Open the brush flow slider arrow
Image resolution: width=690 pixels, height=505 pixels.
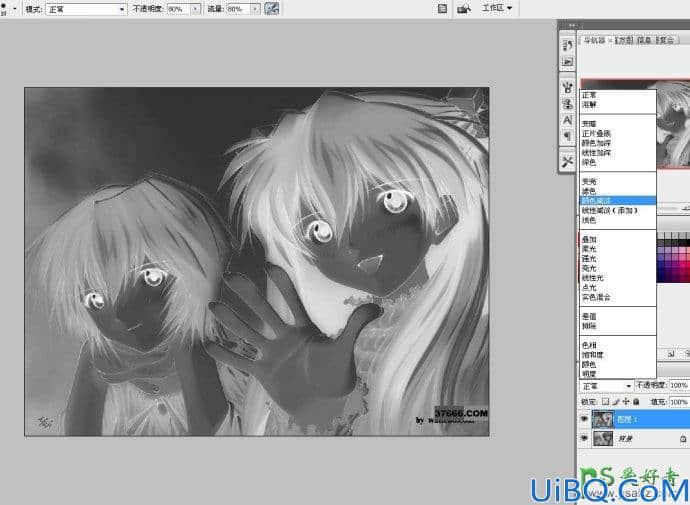pyautogui.click(x=255, y=9)
